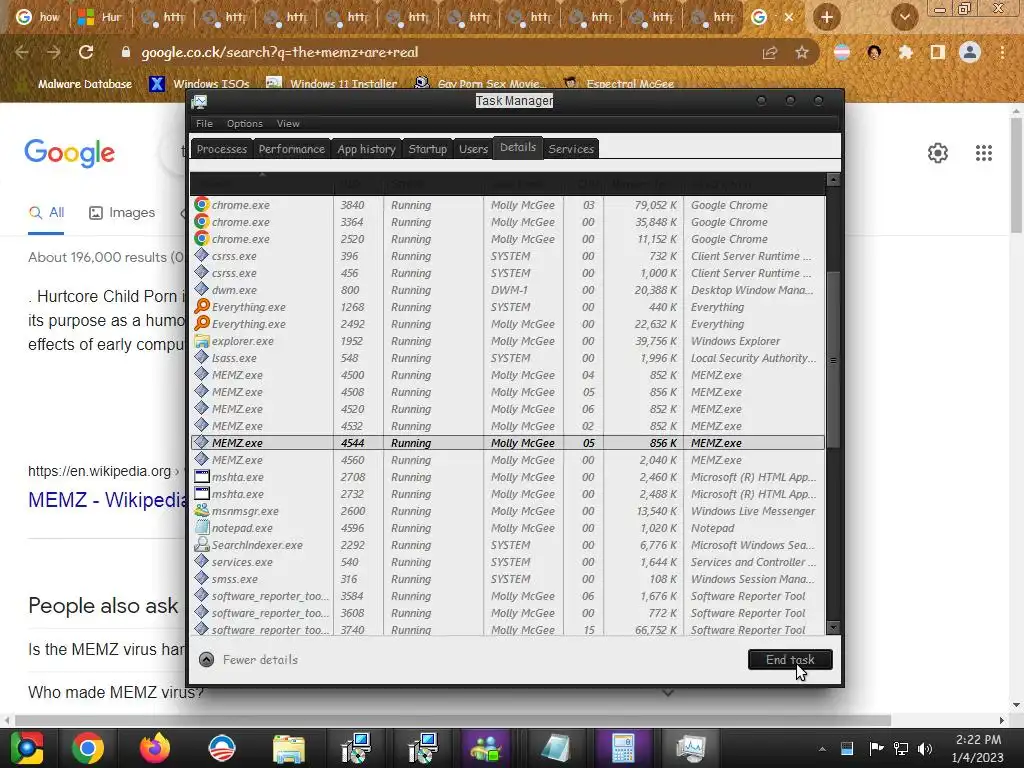Select lsass.exe process row
Screen dimensions: 1024x768
[508, 358]
